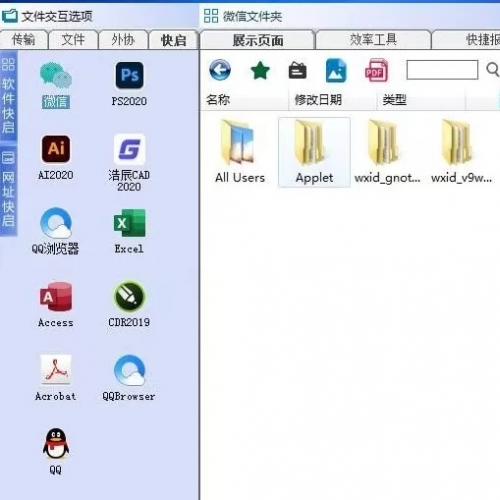Select the Applet folder
This screenshot has height=500, width=500.
tap(314, 152)
